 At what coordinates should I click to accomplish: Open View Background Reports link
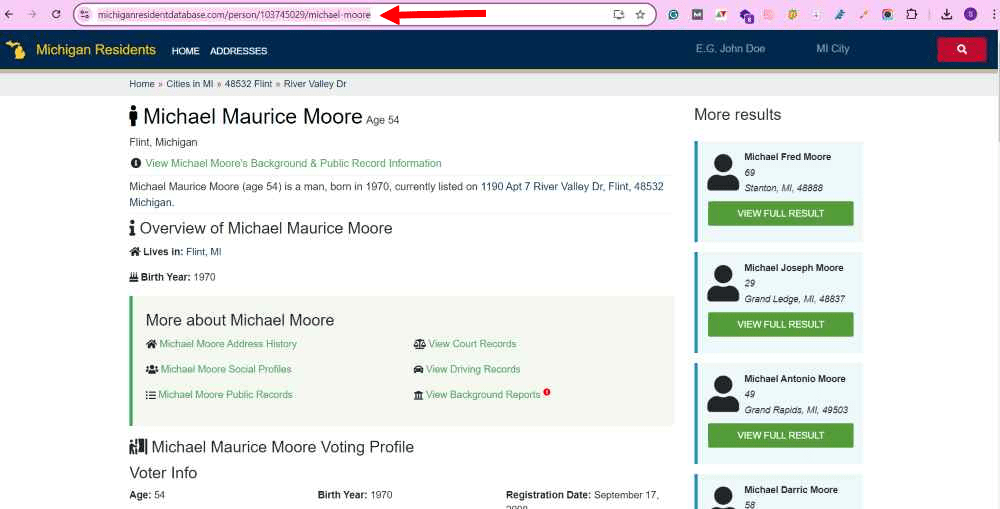[x=483, y=395]
